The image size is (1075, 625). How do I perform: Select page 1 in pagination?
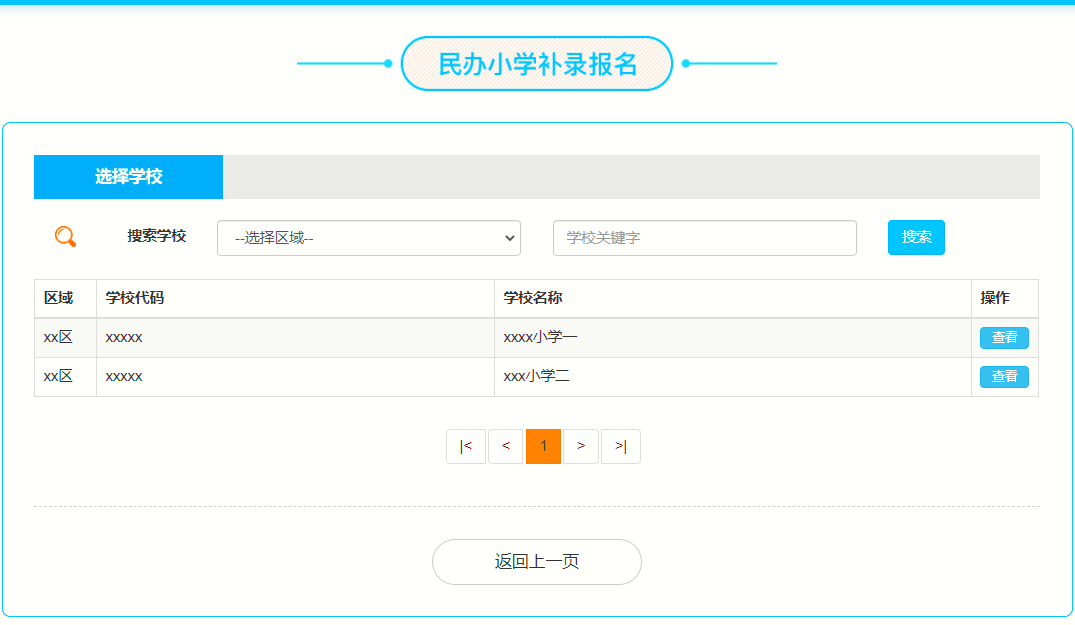[543, 446]
